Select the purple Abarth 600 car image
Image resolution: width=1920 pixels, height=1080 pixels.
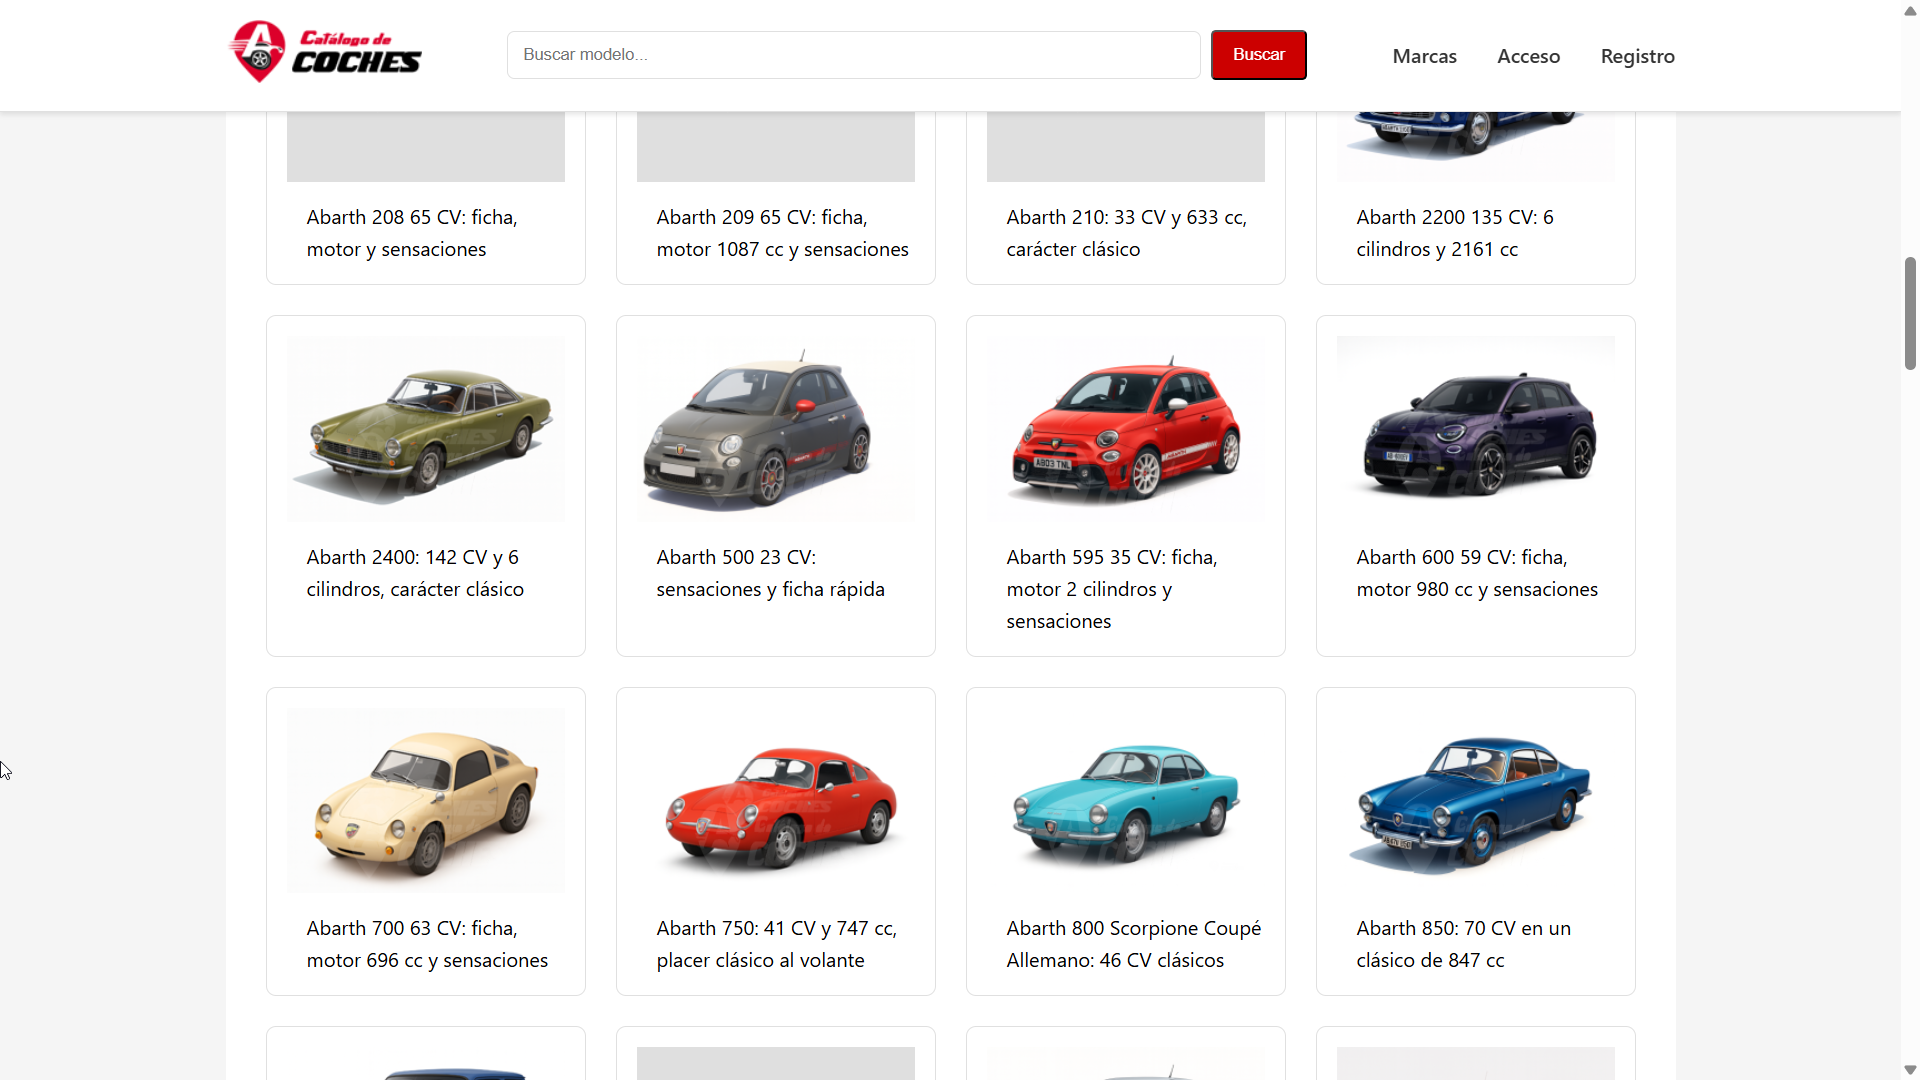point(1476,428)
